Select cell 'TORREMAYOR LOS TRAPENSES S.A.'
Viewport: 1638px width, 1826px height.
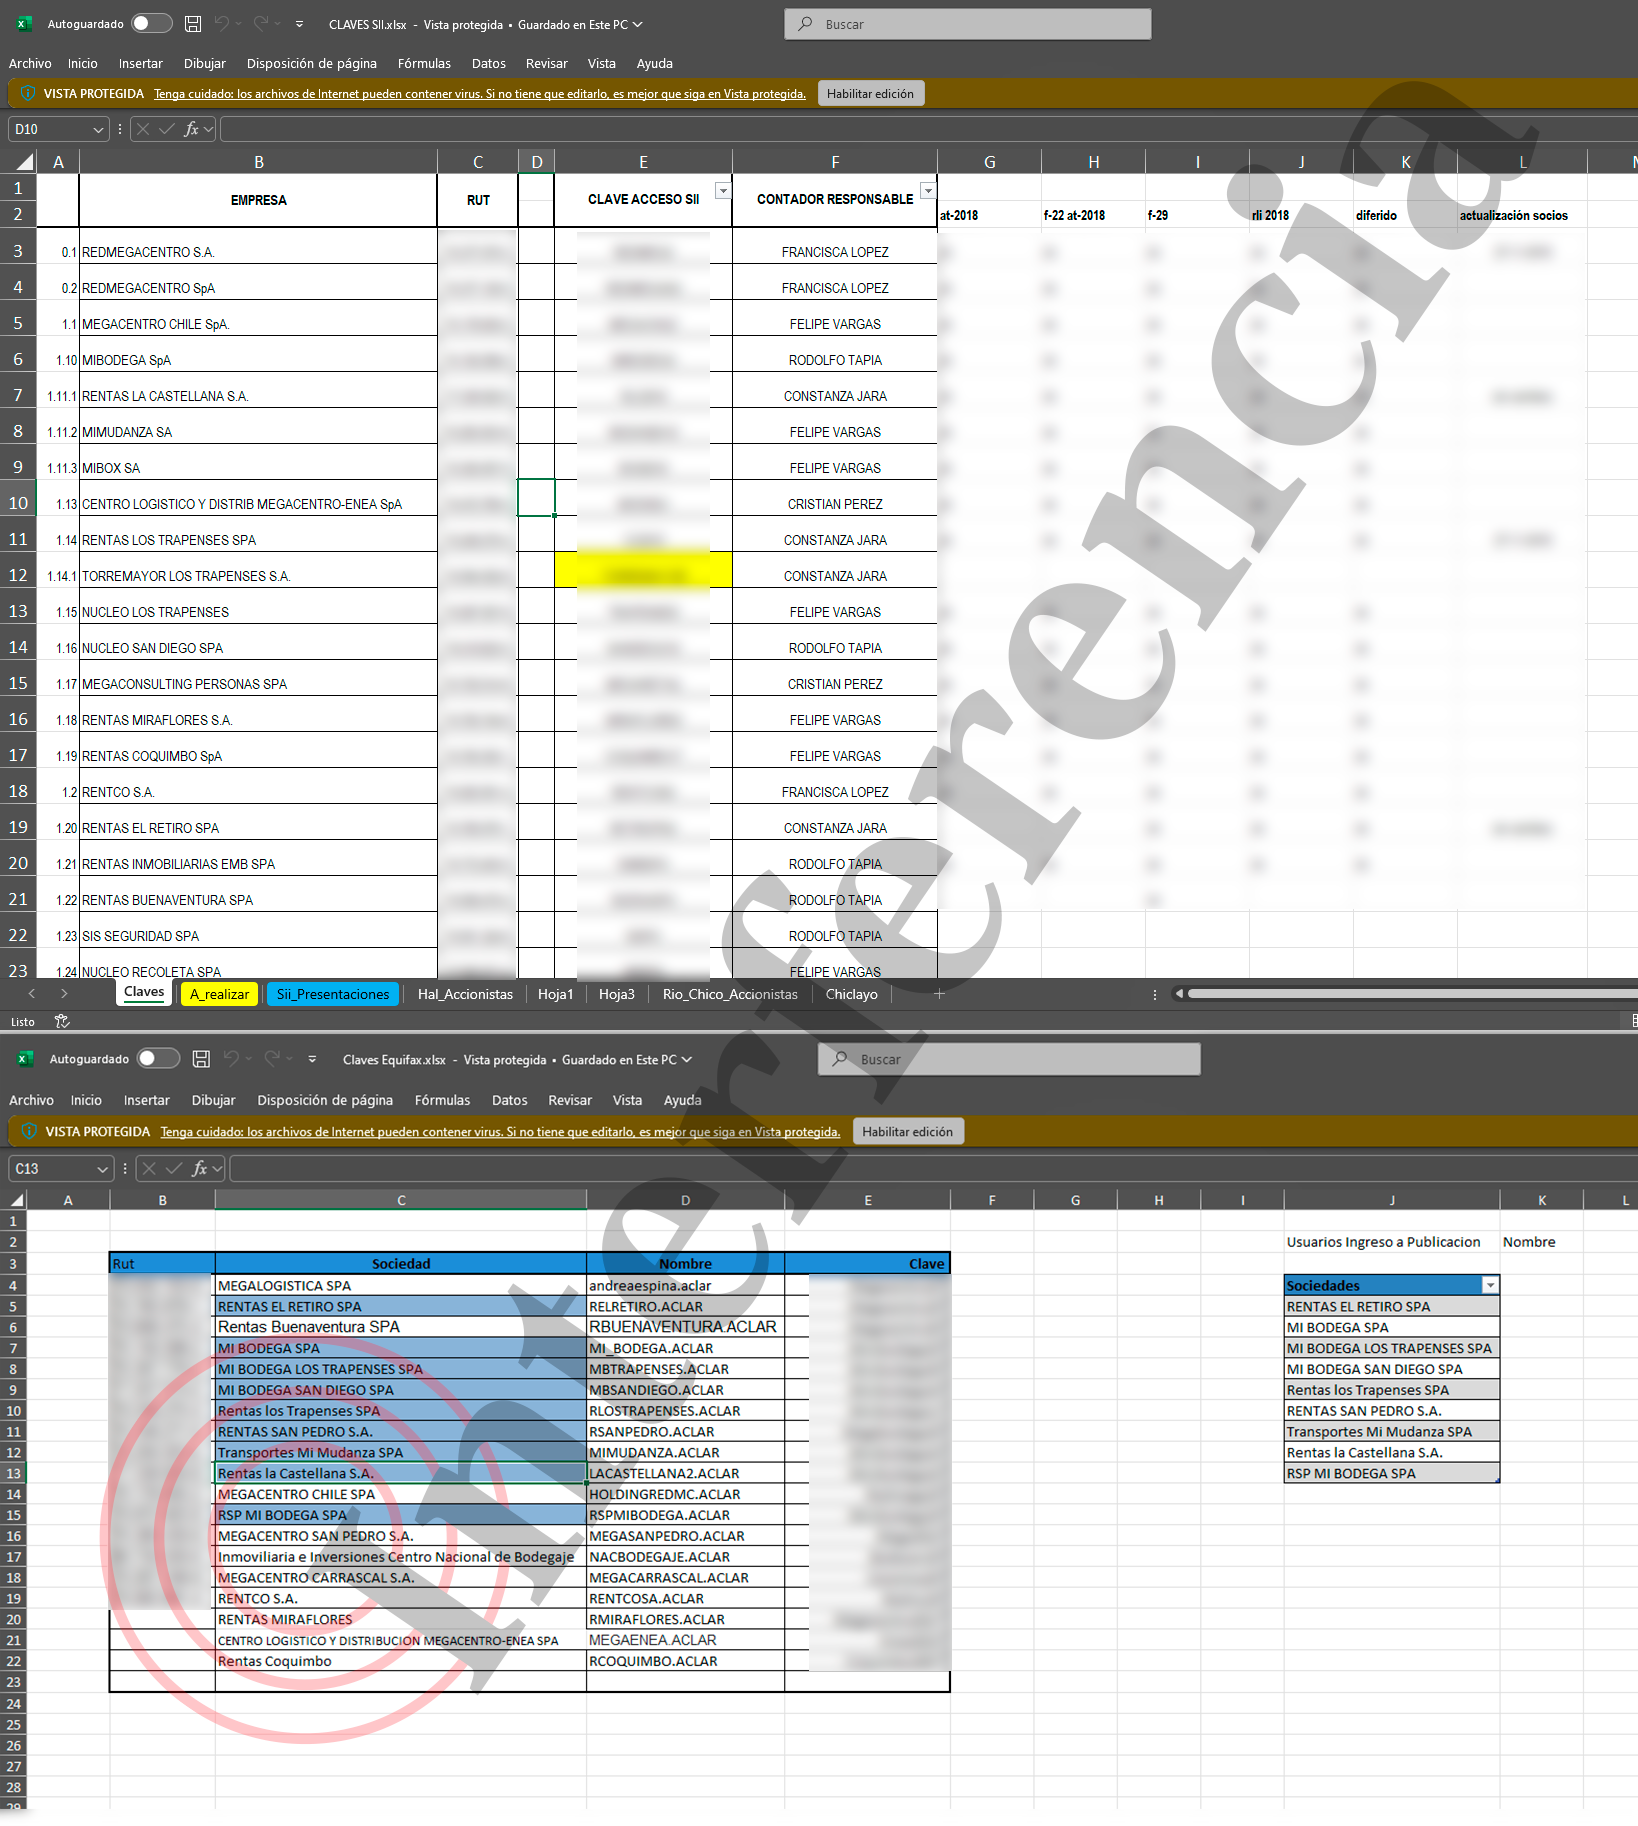(x=258, y=570)
